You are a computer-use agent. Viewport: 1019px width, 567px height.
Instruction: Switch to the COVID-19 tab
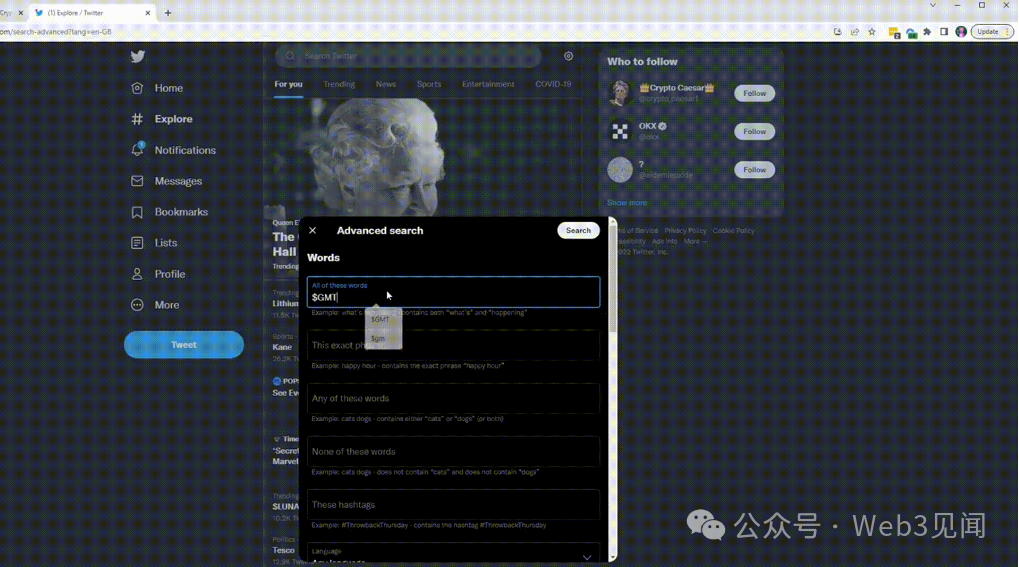pyautogui.click(x=553, y=84)
